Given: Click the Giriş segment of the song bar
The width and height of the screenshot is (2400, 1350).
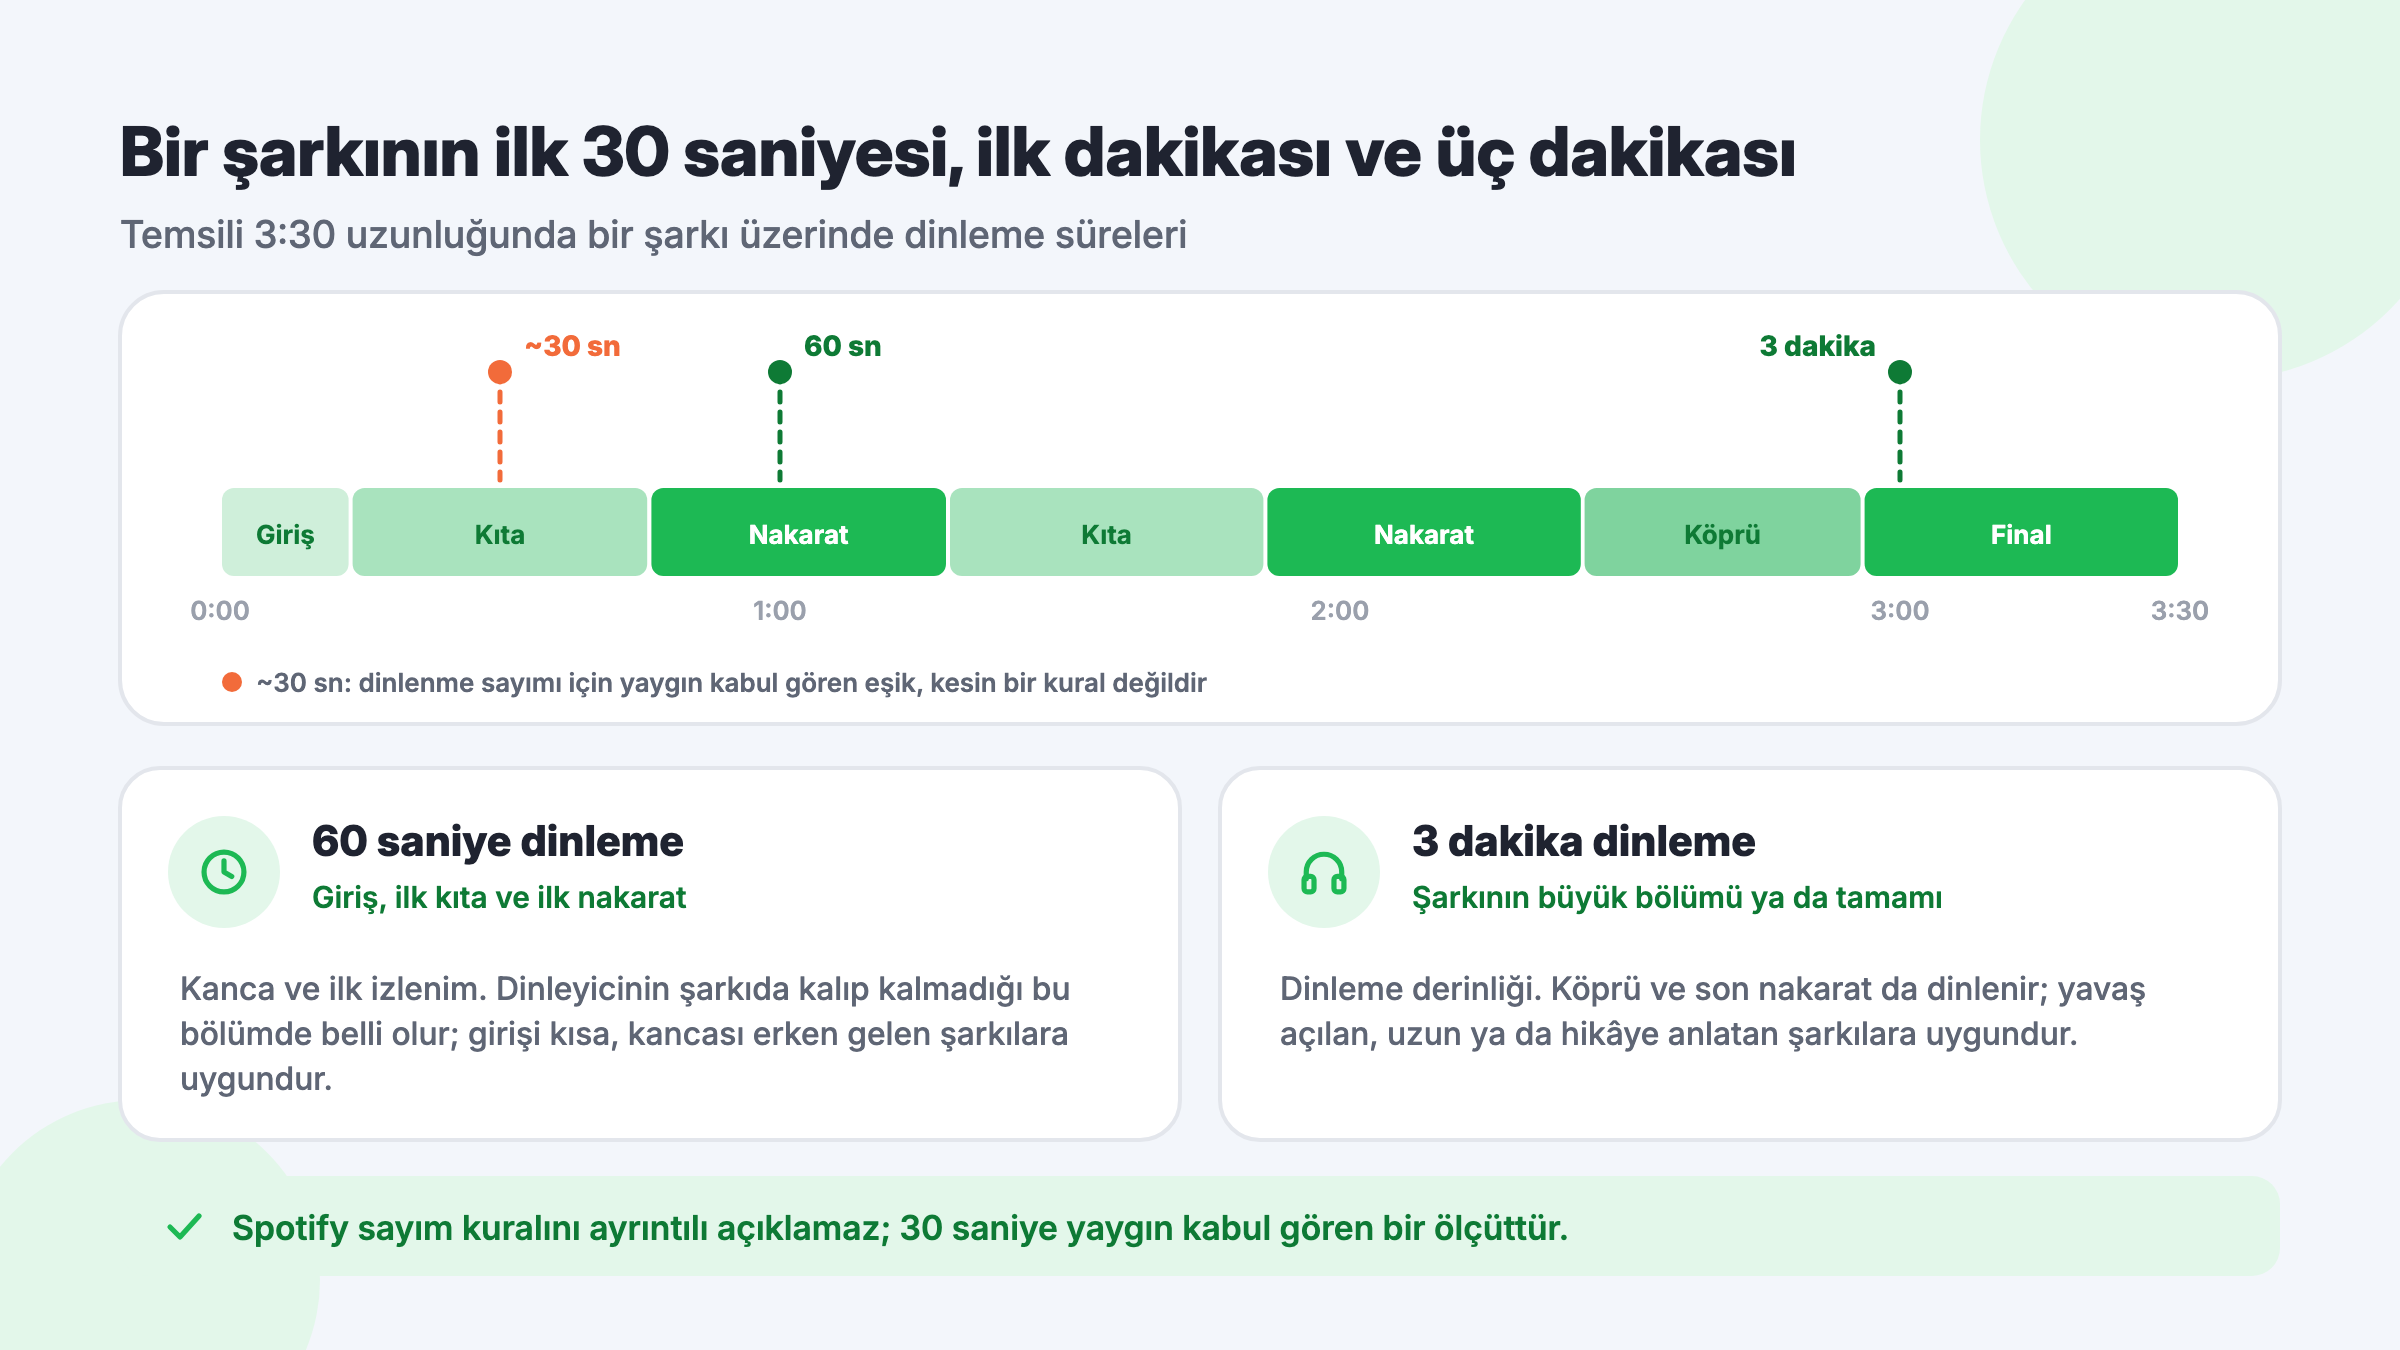Looking at the screenshot, I should point(285,532).
